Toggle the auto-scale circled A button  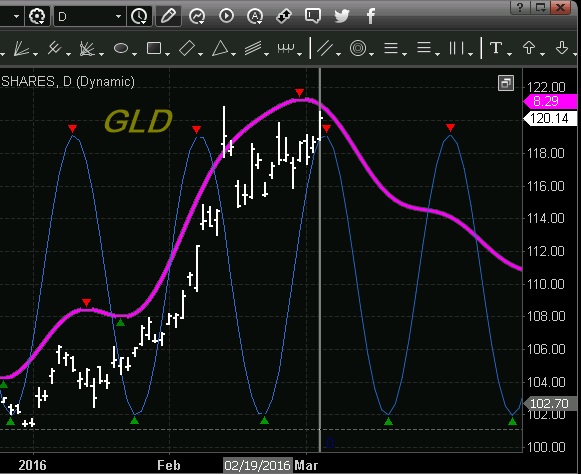click(x=255, y=16)
